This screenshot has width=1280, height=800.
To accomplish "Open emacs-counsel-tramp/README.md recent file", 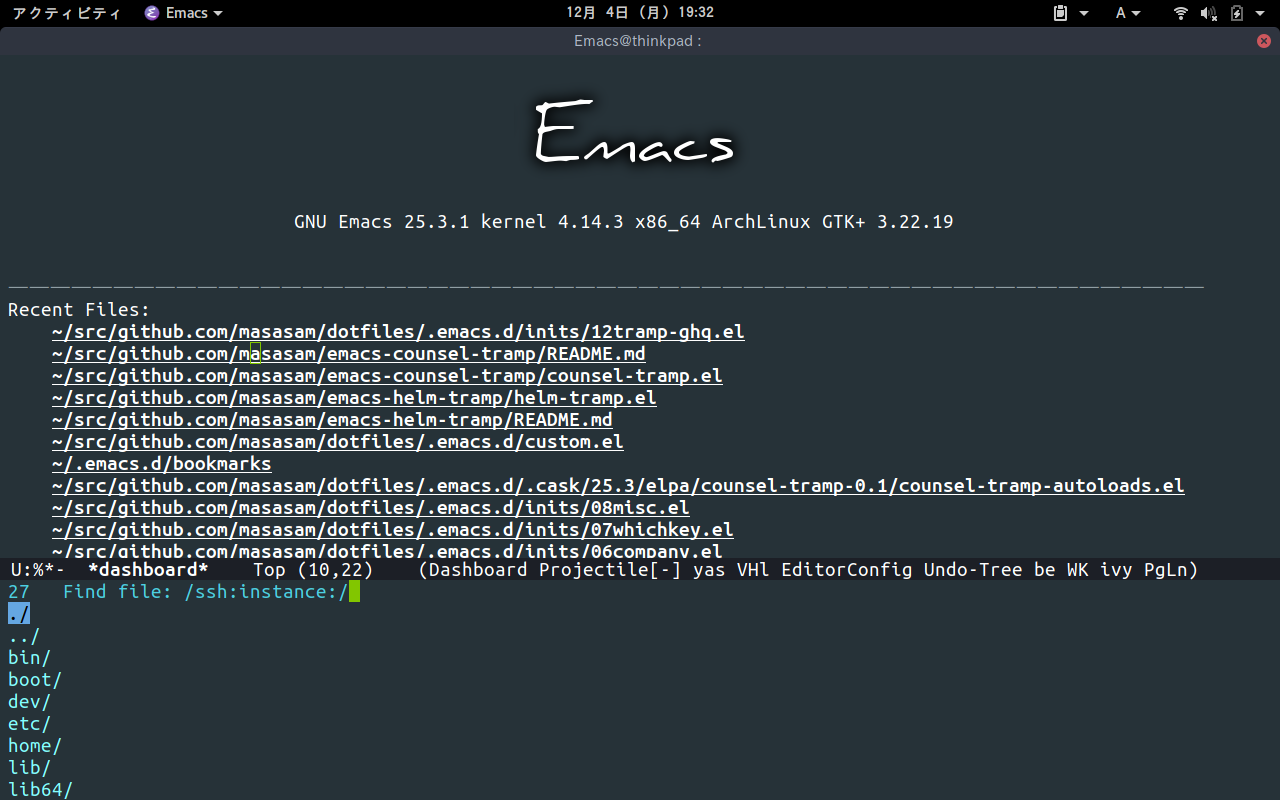I will pos(349,354).
